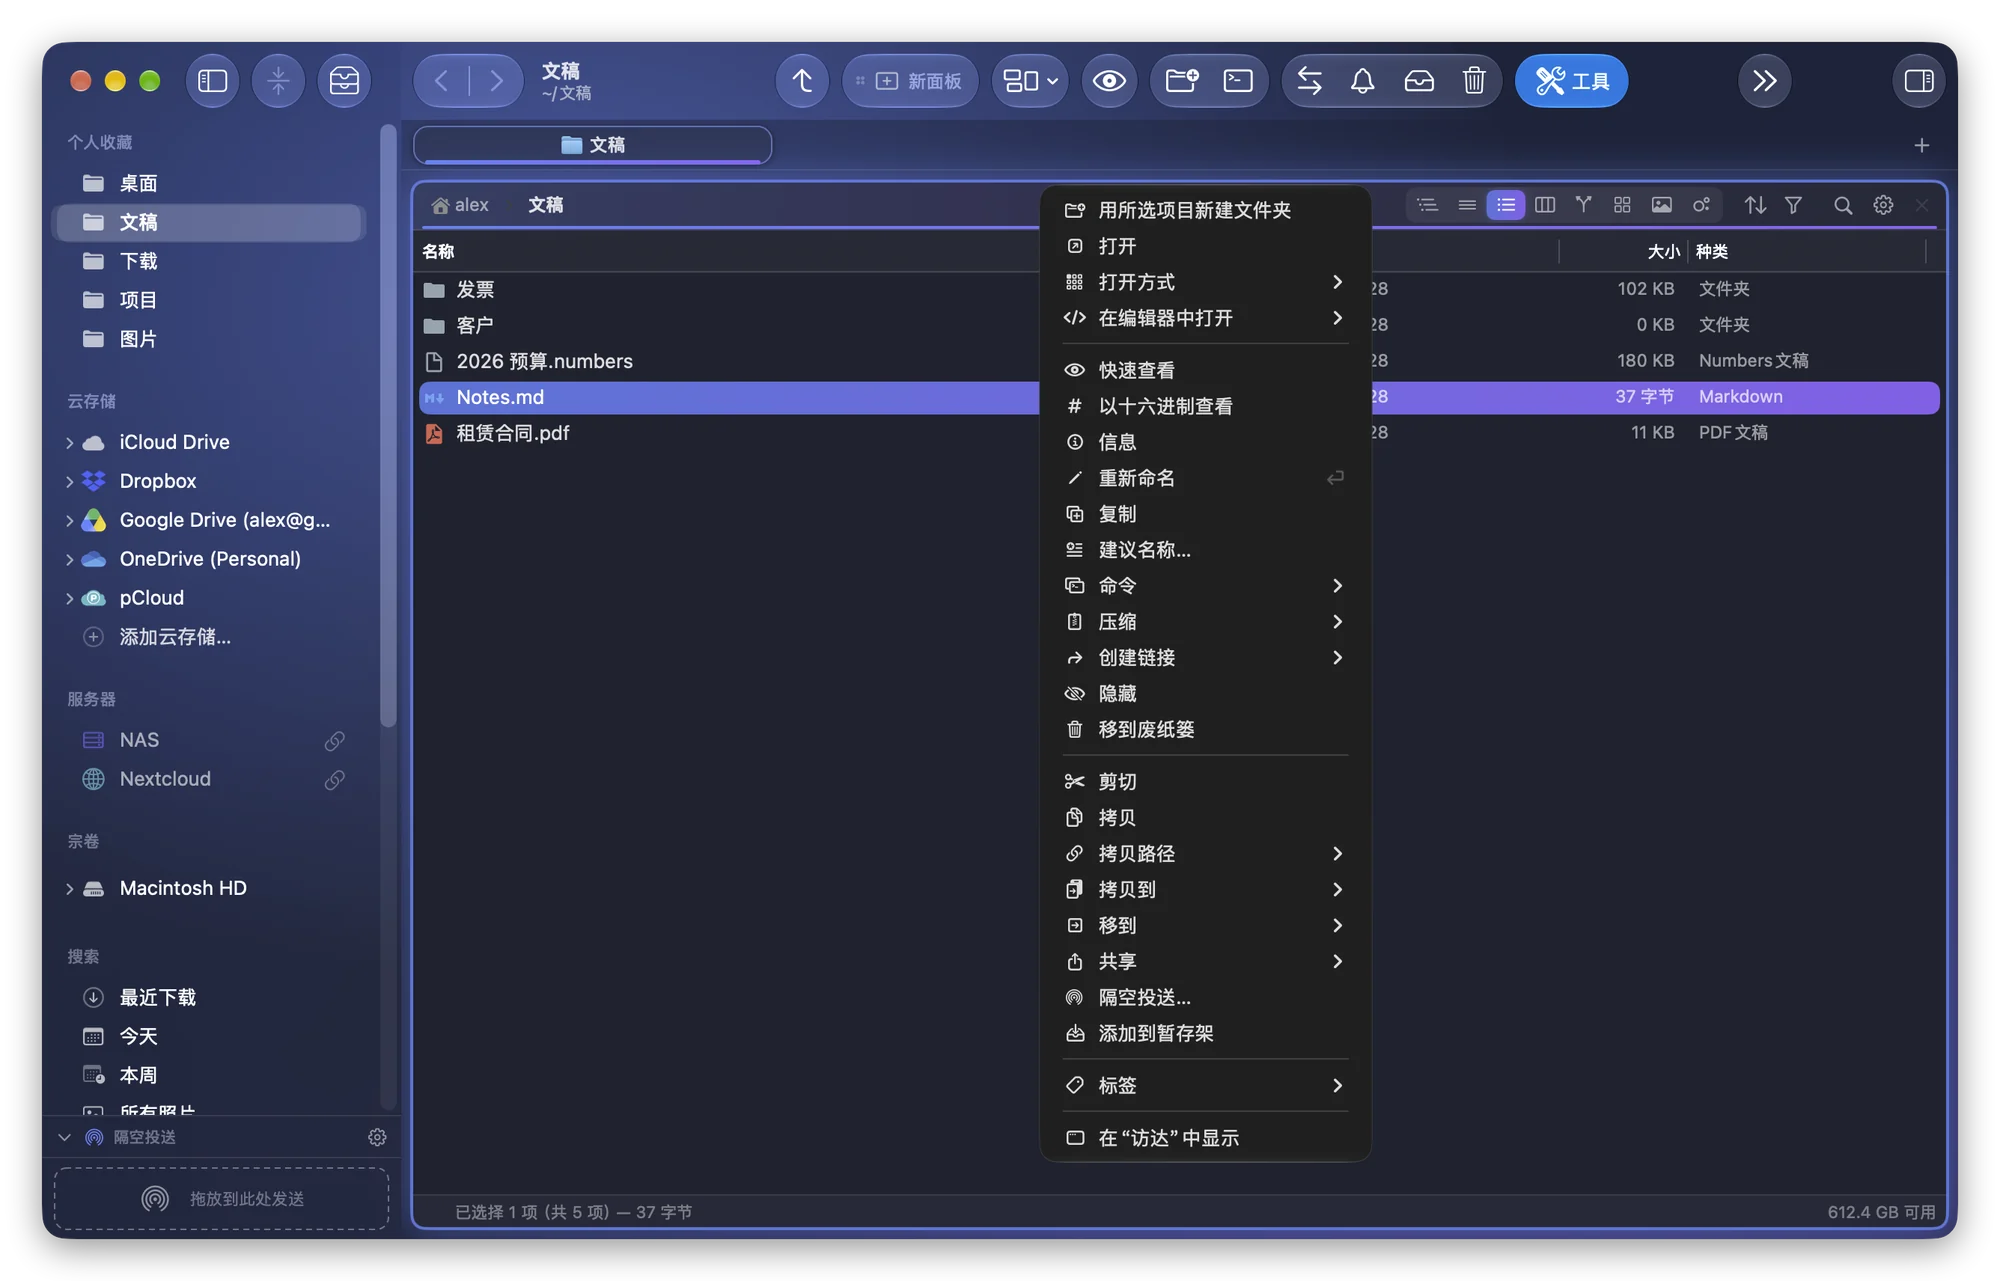Open the 工具 tools button
This screenshot has width=2000, height=1281.
pyautogui.click(x=1571, y=81)
